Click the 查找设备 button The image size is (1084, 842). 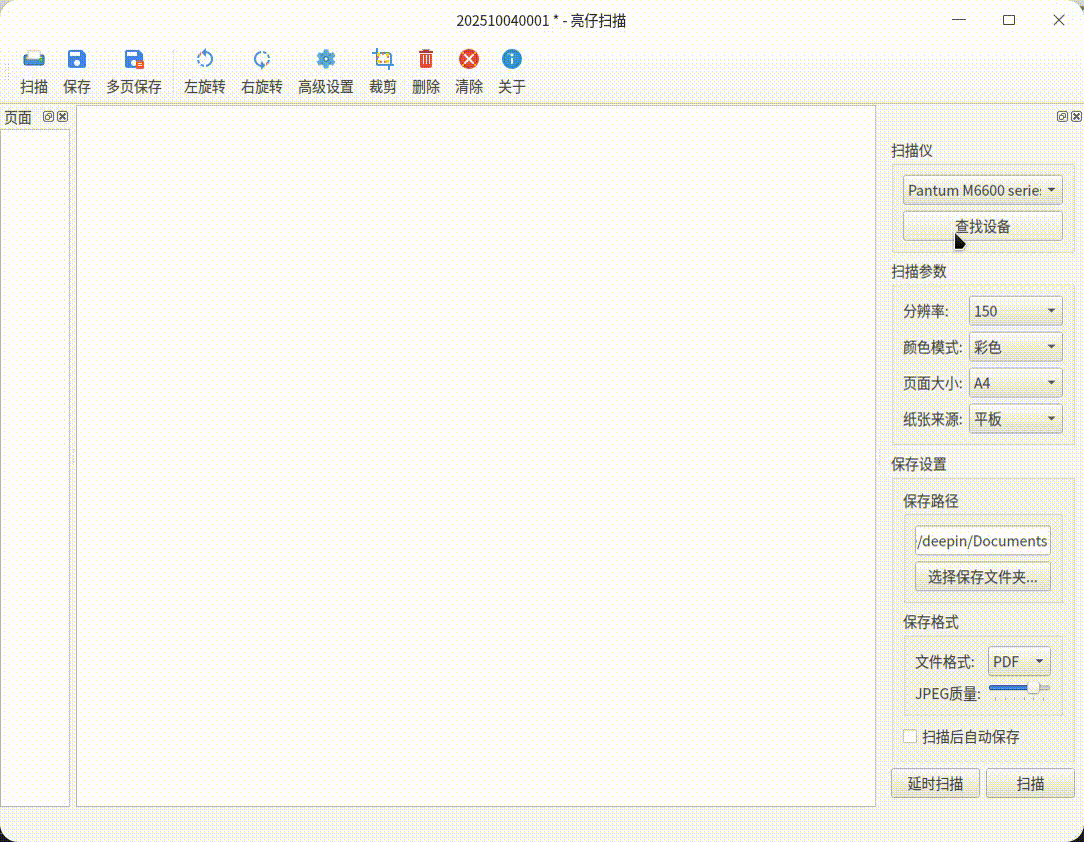click(x=982, y=227)
